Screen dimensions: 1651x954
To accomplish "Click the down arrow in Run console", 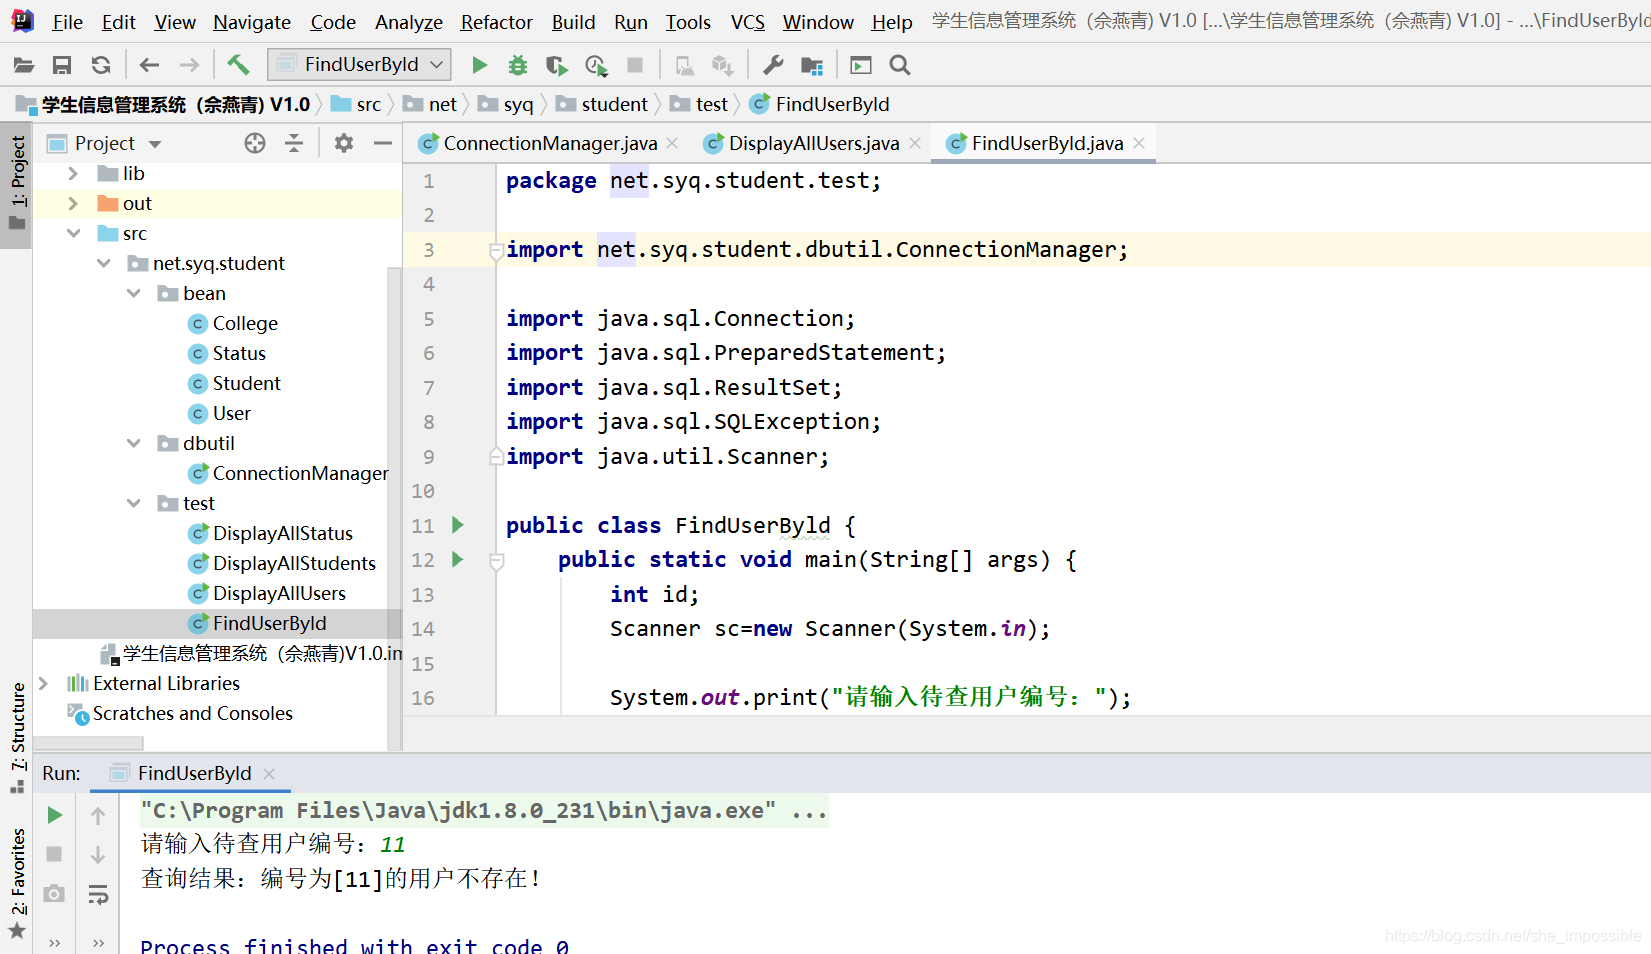I will pyautogui.click(x=98, y=855).
